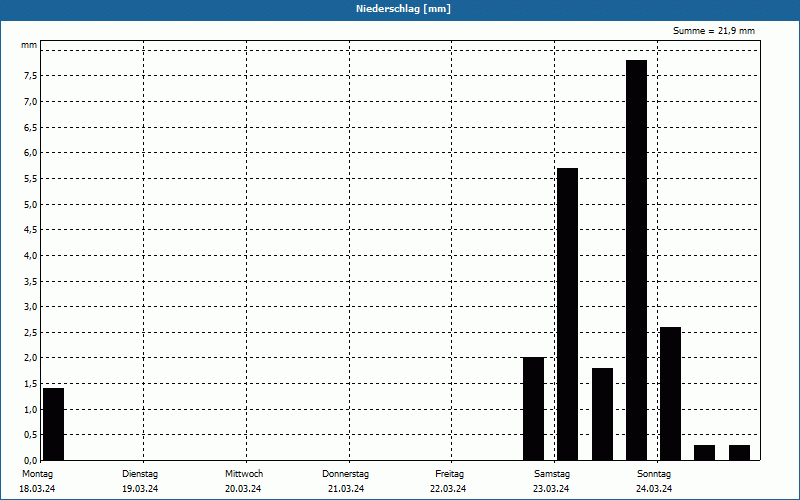Click the date 18.03.24
Image resolution: width=800 pixels, height=500 pixels.
tap(37, 489)
